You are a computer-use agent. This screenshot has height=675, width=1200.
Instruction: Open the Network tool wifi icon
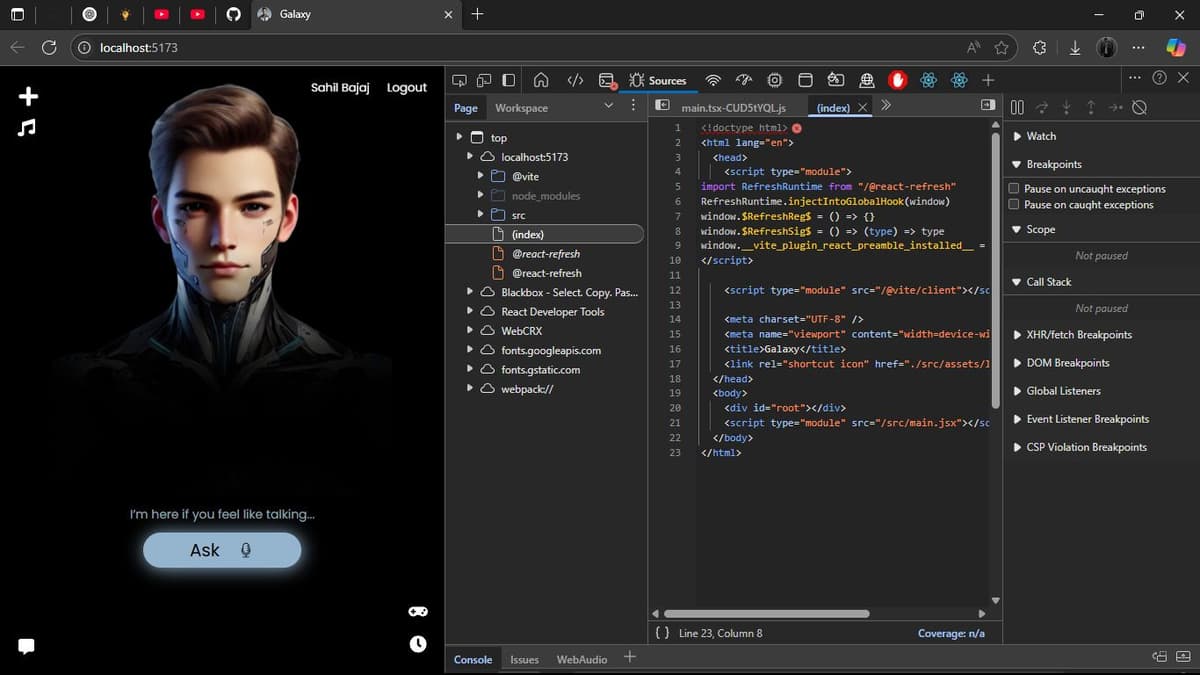coord(713,80)
